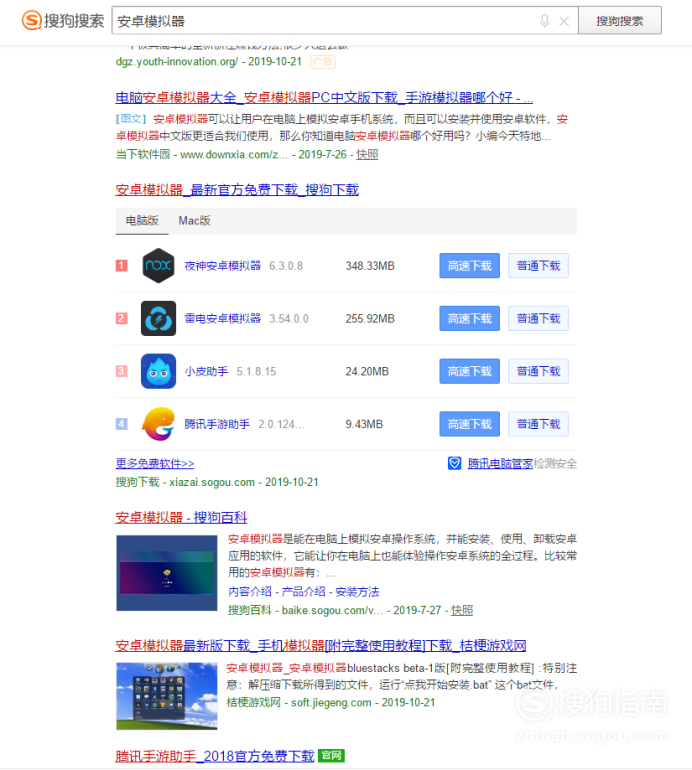The image size is (692, 770).
Task: Click the 9.43MB file size text
Action: click(x=364, y=424)
